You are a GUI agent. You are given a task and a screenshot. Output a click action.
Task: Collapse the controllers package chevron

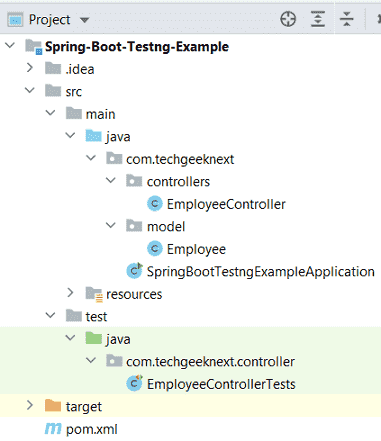(111, 180)
